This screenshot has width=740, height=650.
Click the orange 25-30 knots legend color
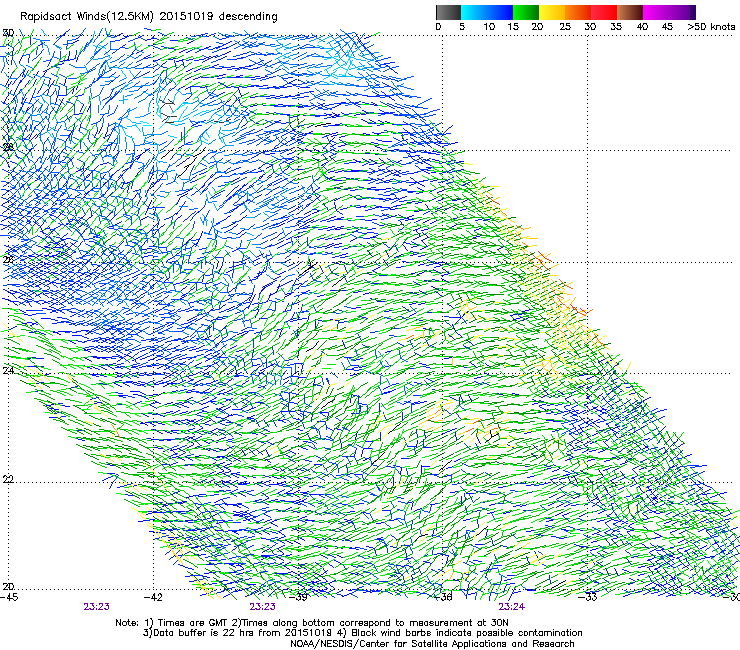pos(578,12)
